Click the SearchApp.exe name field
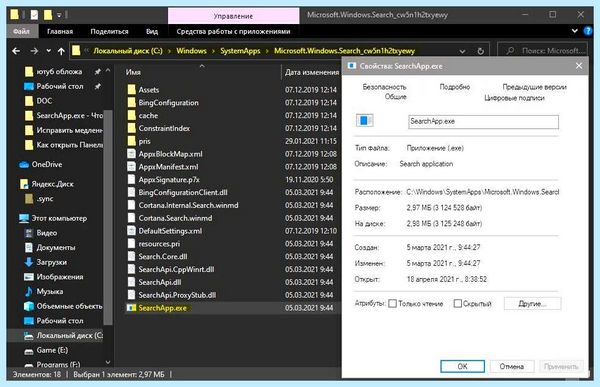The height and width of the screenshot is (387, 600). click(483, 122)
